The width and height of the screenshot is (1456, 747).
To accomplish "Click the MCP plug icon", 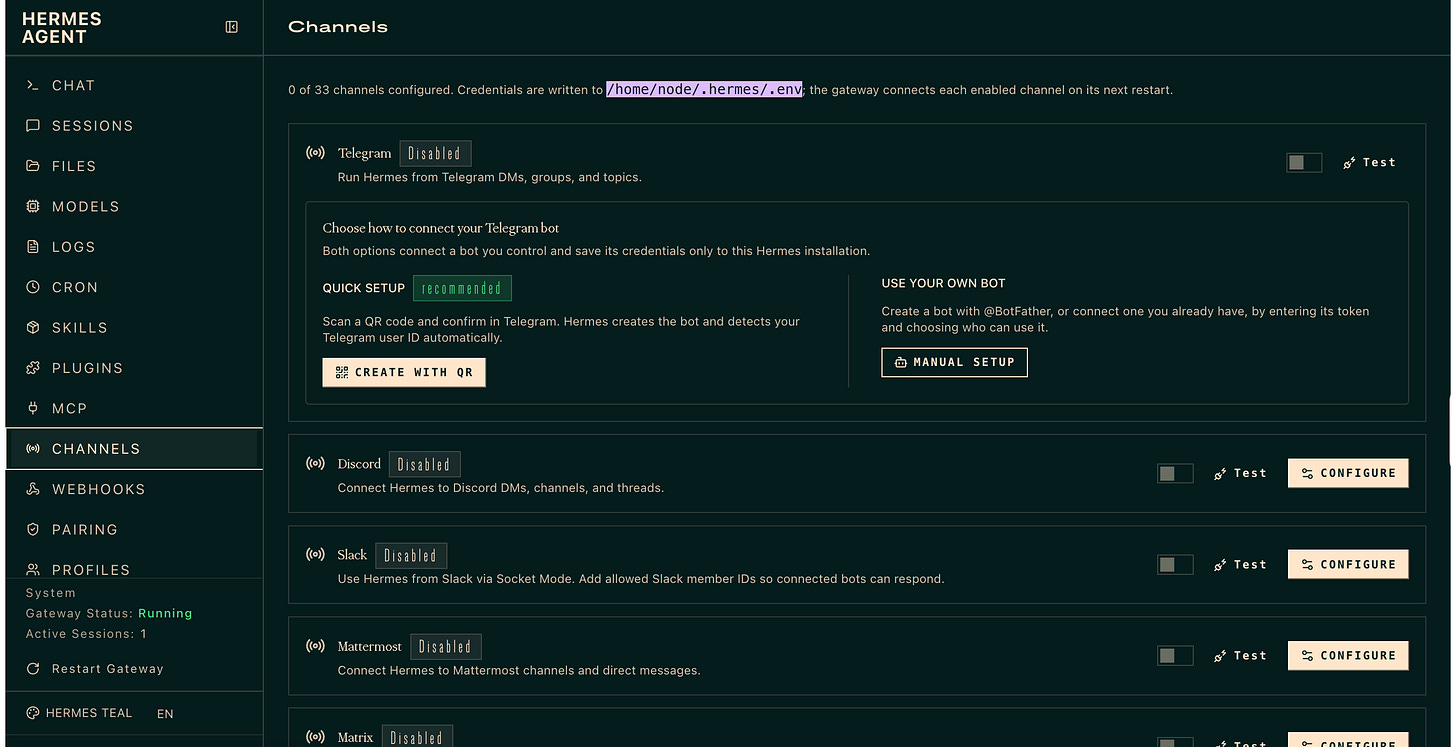I will tap(33, 408).
